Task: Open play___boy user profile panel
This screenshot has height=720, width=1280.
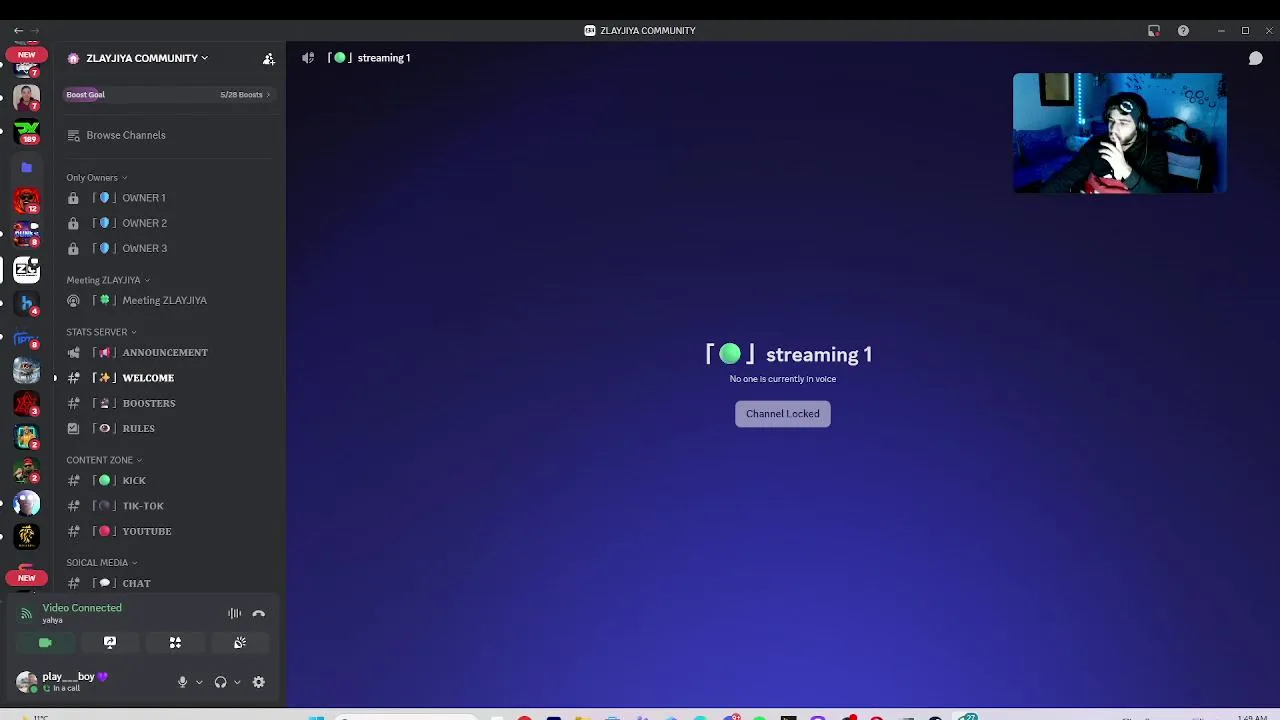Action: [x=62, y=682]
